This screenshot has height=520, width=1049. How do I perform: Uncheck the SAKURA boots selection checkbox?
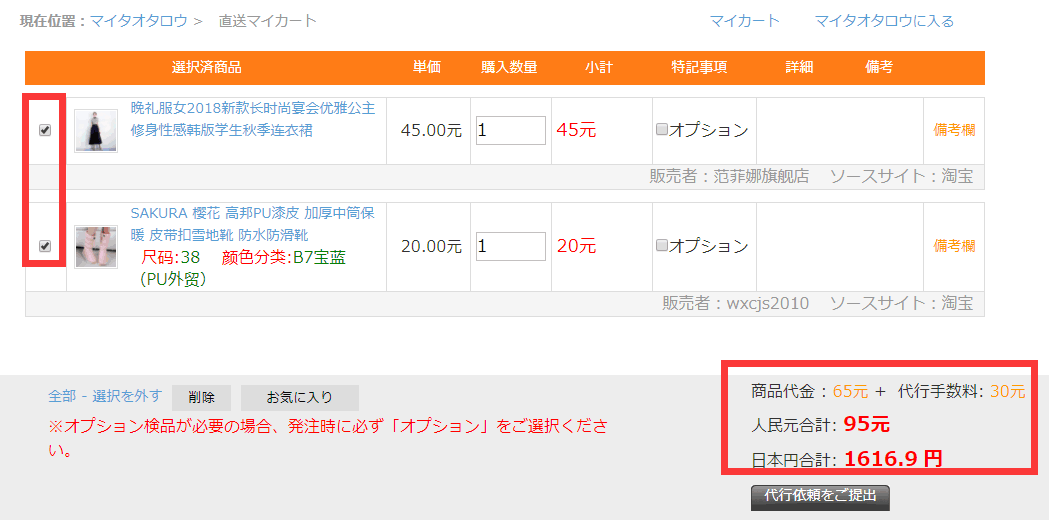tap(45, 246)
